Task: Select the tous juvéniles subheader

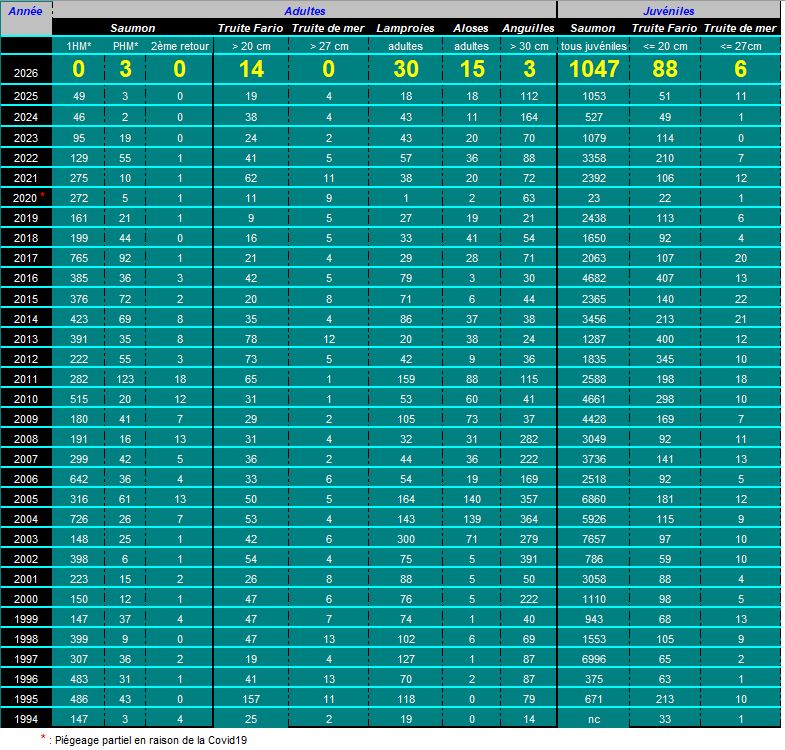Action: (594, 46)
